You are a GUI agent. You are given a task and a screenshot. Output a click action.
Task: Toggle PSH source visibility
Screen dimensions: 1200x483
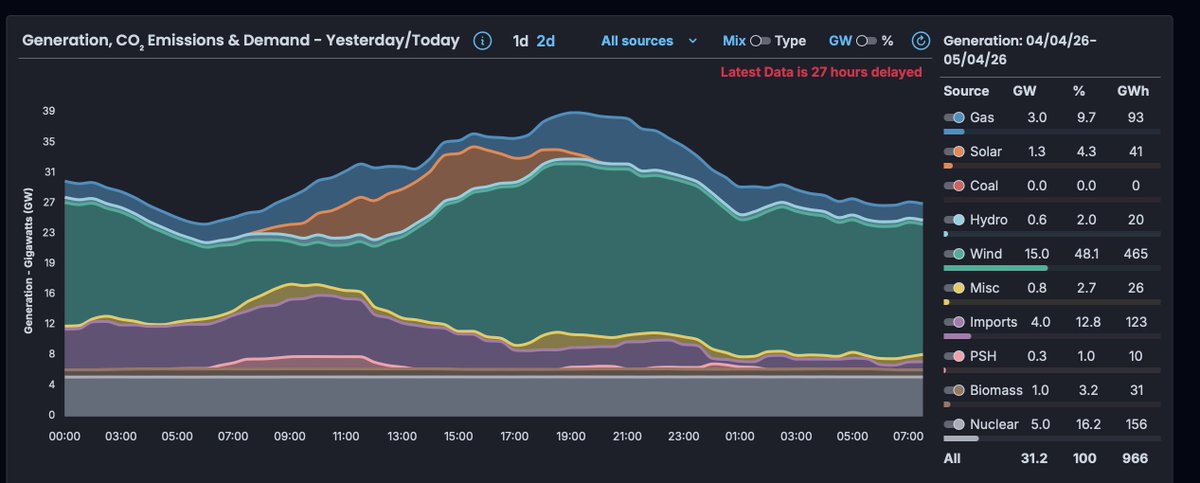click(x=954, y=356)
